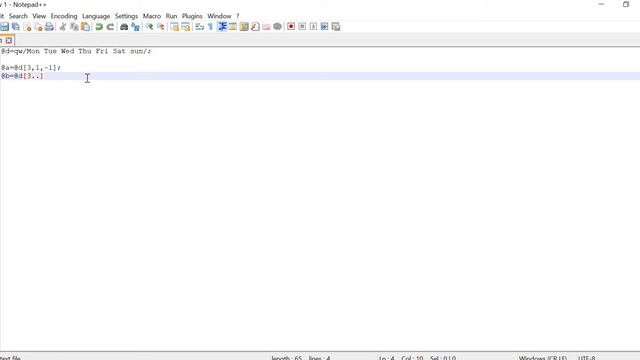Click the word Sat in the first line
The image size is (640, 360).
pos(119,51)
